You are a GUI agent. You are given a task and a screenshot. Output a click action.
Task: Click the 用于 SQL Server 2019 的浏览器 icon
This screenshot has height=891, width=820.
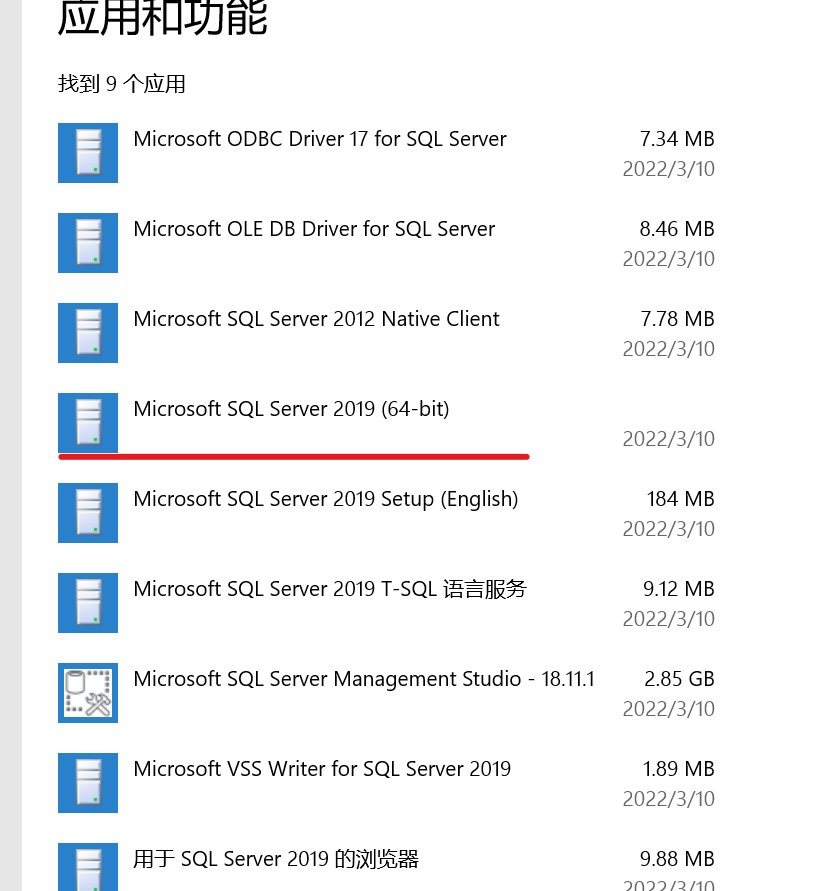coord(88,867)
